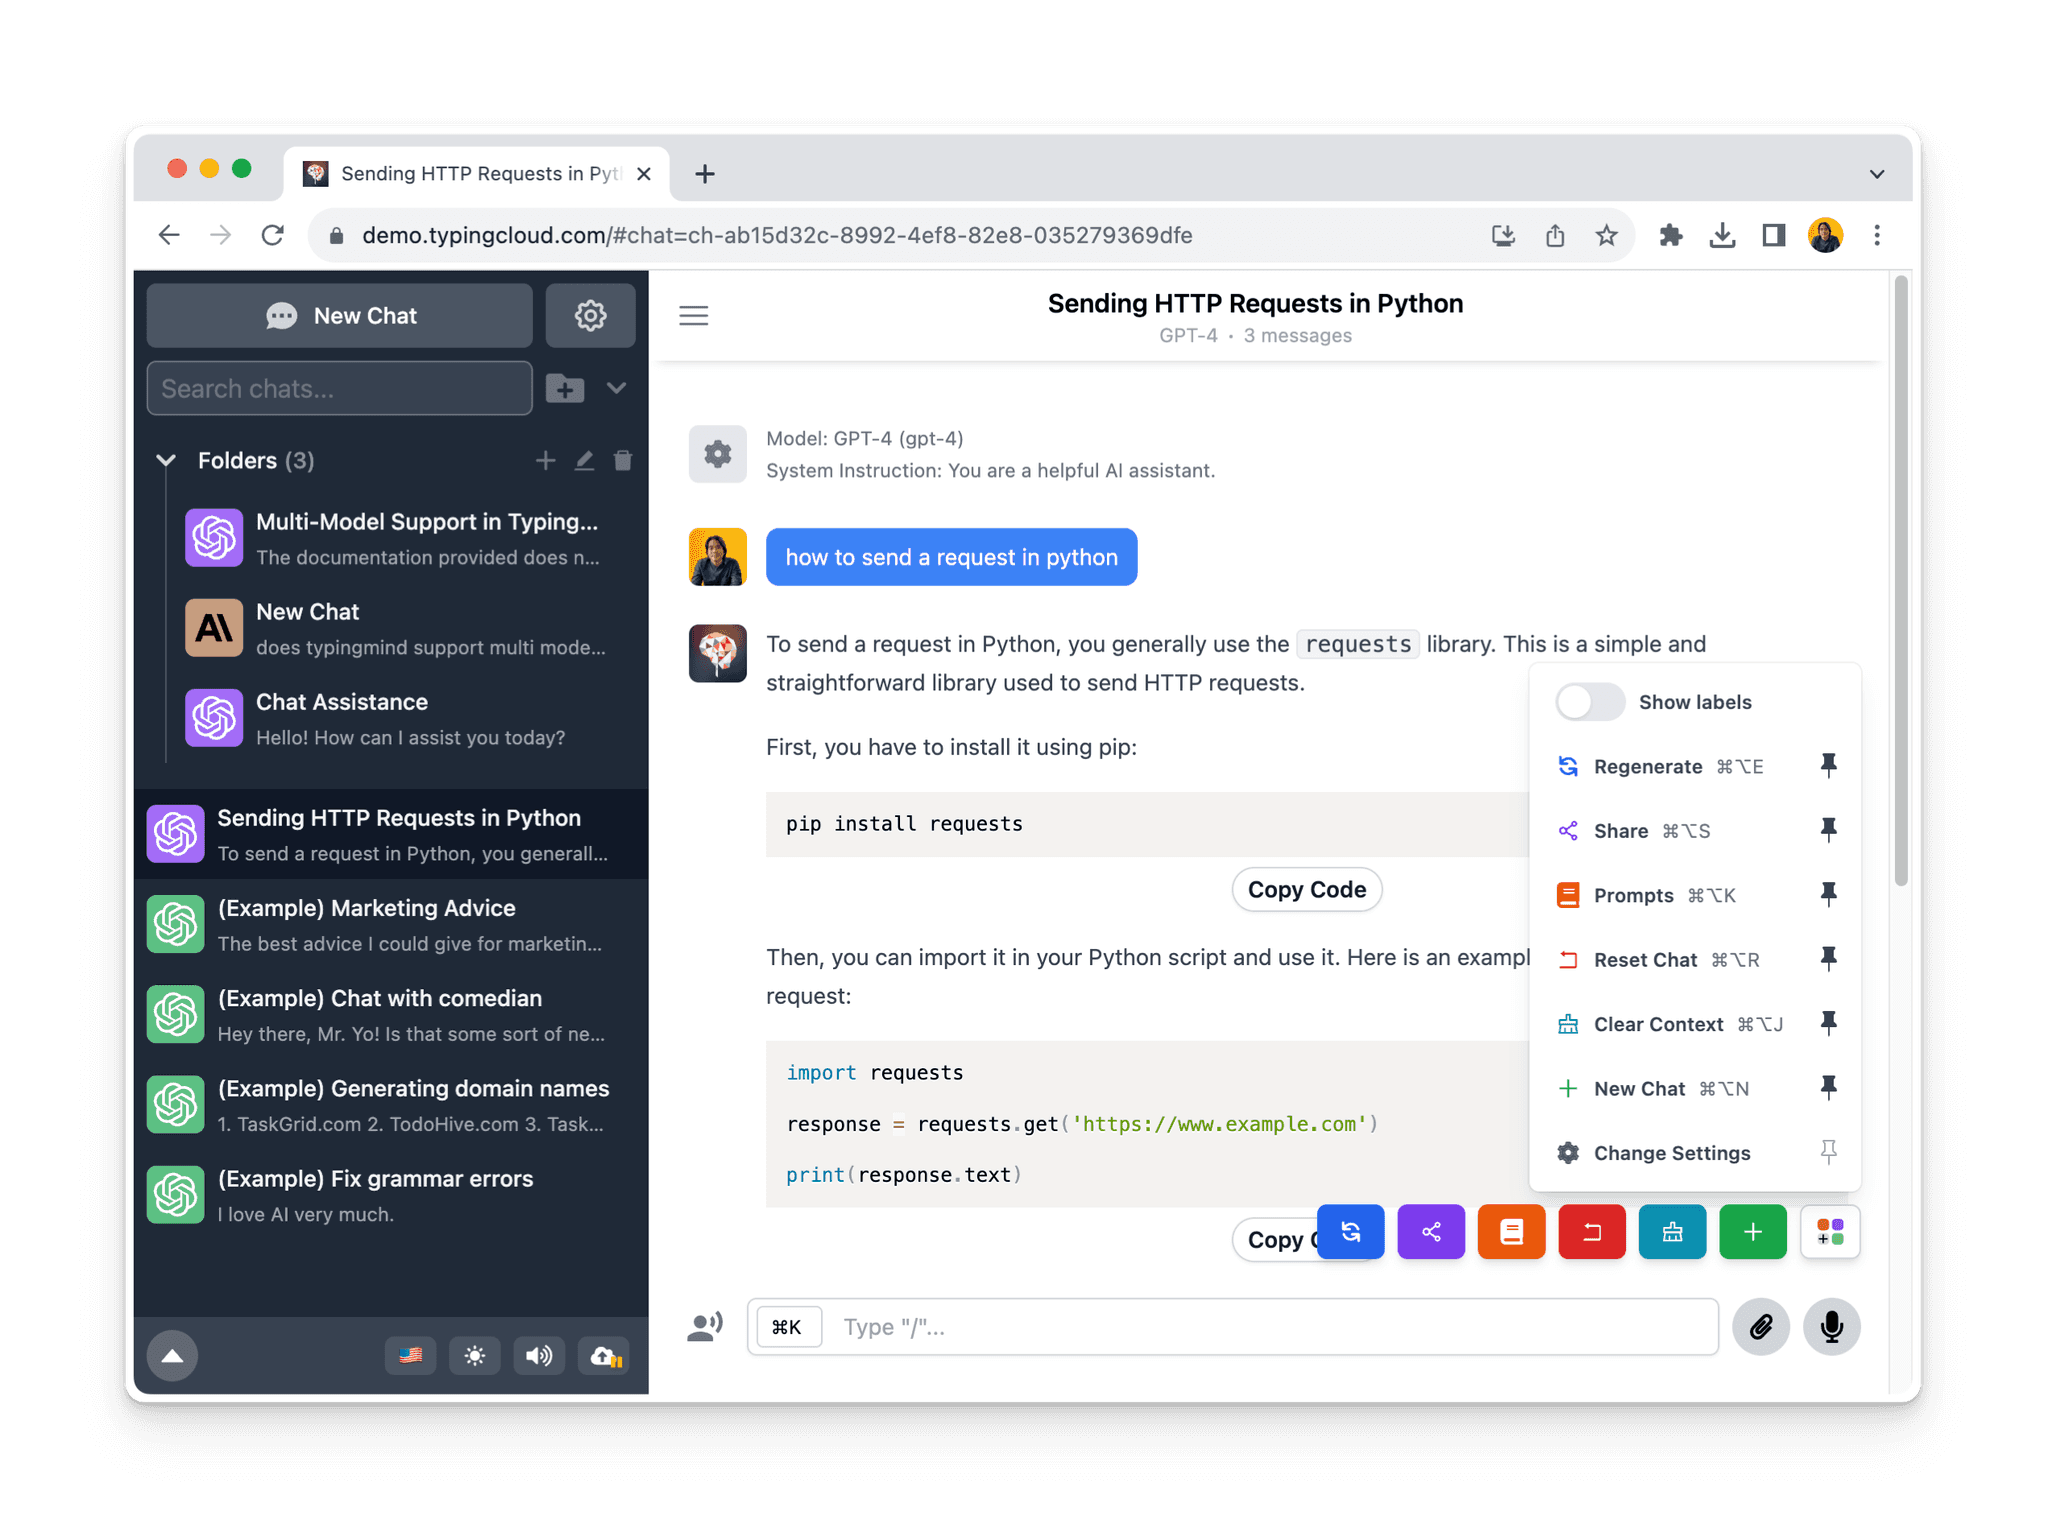2048x1529 pixels.
Task: Click the green New Chat plus icon
Action: point(1752,1232)
